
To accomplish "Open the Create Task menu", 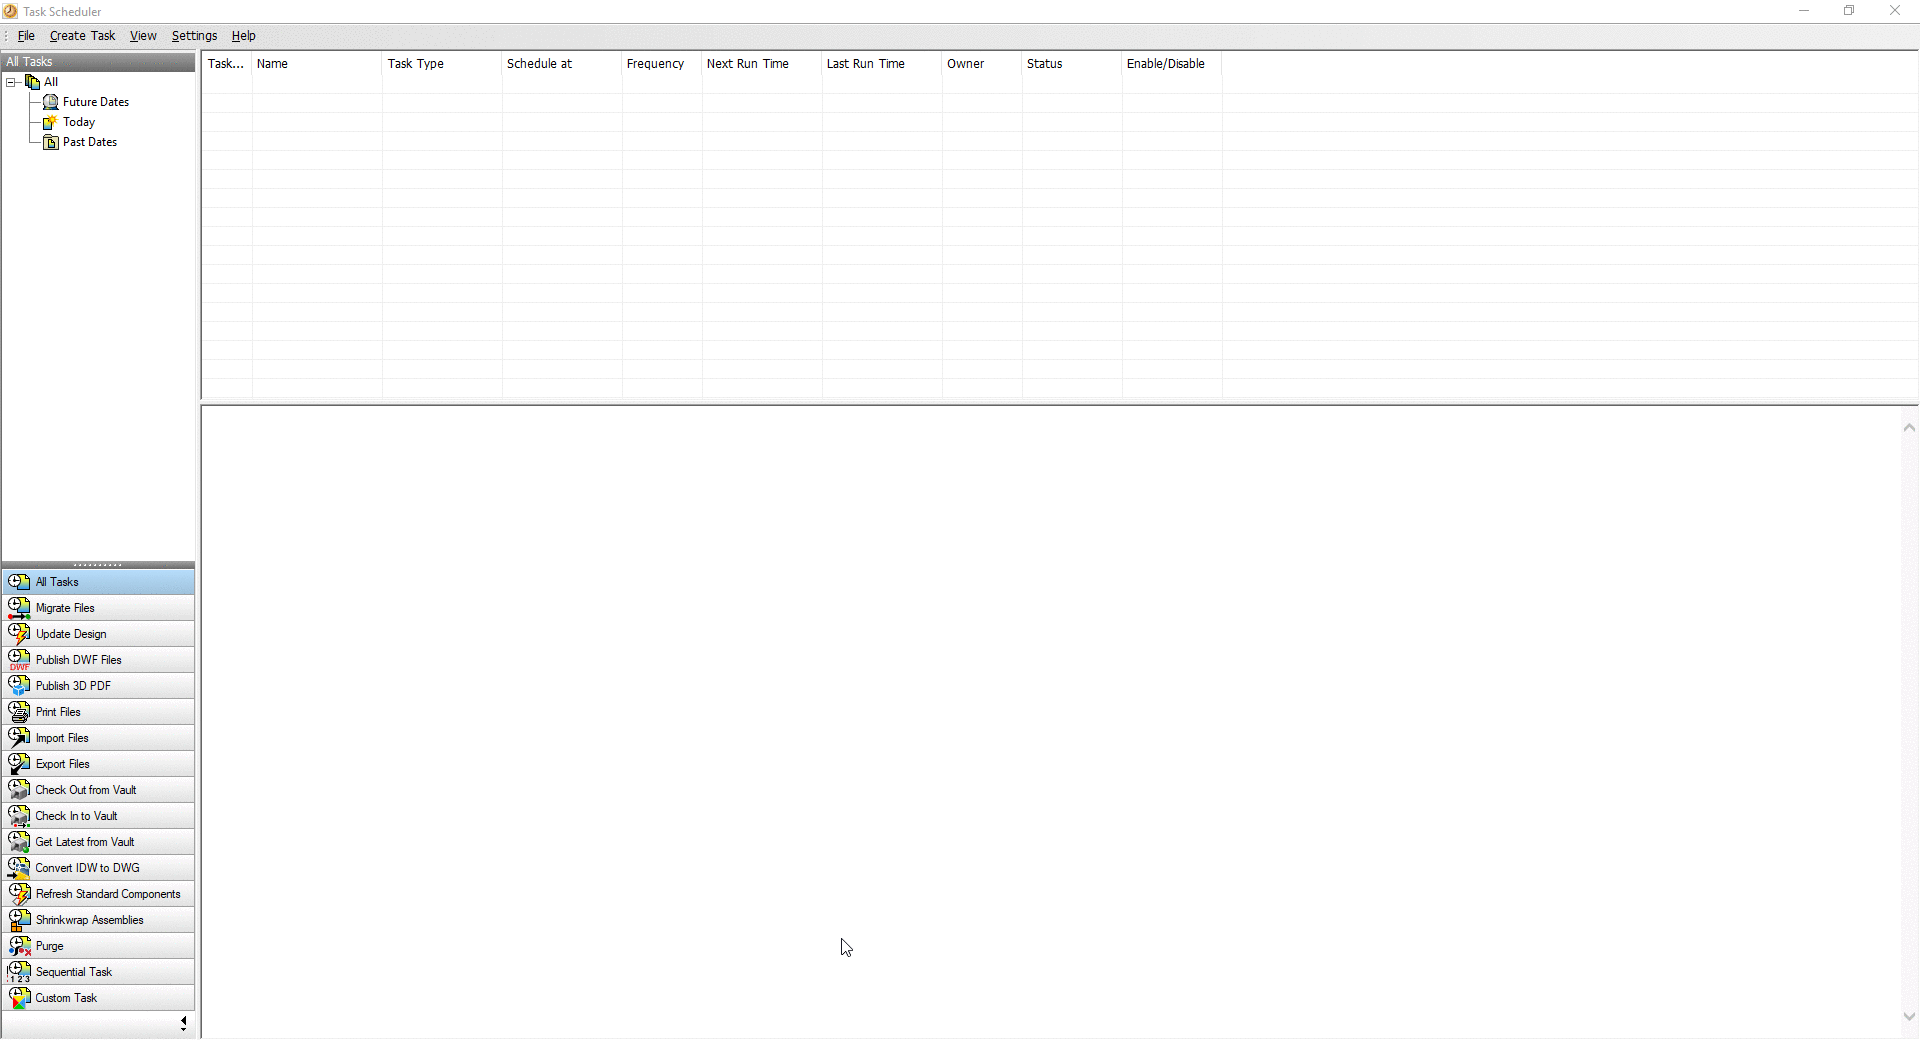I will coord(82,36).
